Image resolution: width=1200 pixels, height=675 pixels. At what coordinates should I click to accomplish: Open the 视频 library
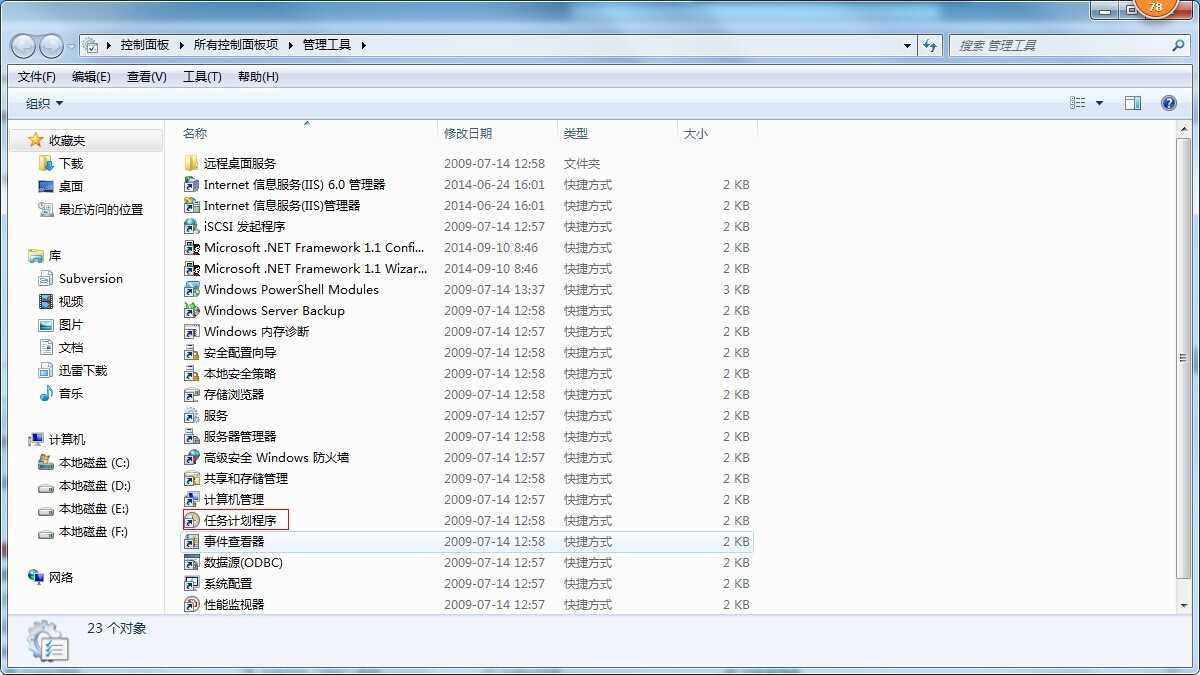71,301
